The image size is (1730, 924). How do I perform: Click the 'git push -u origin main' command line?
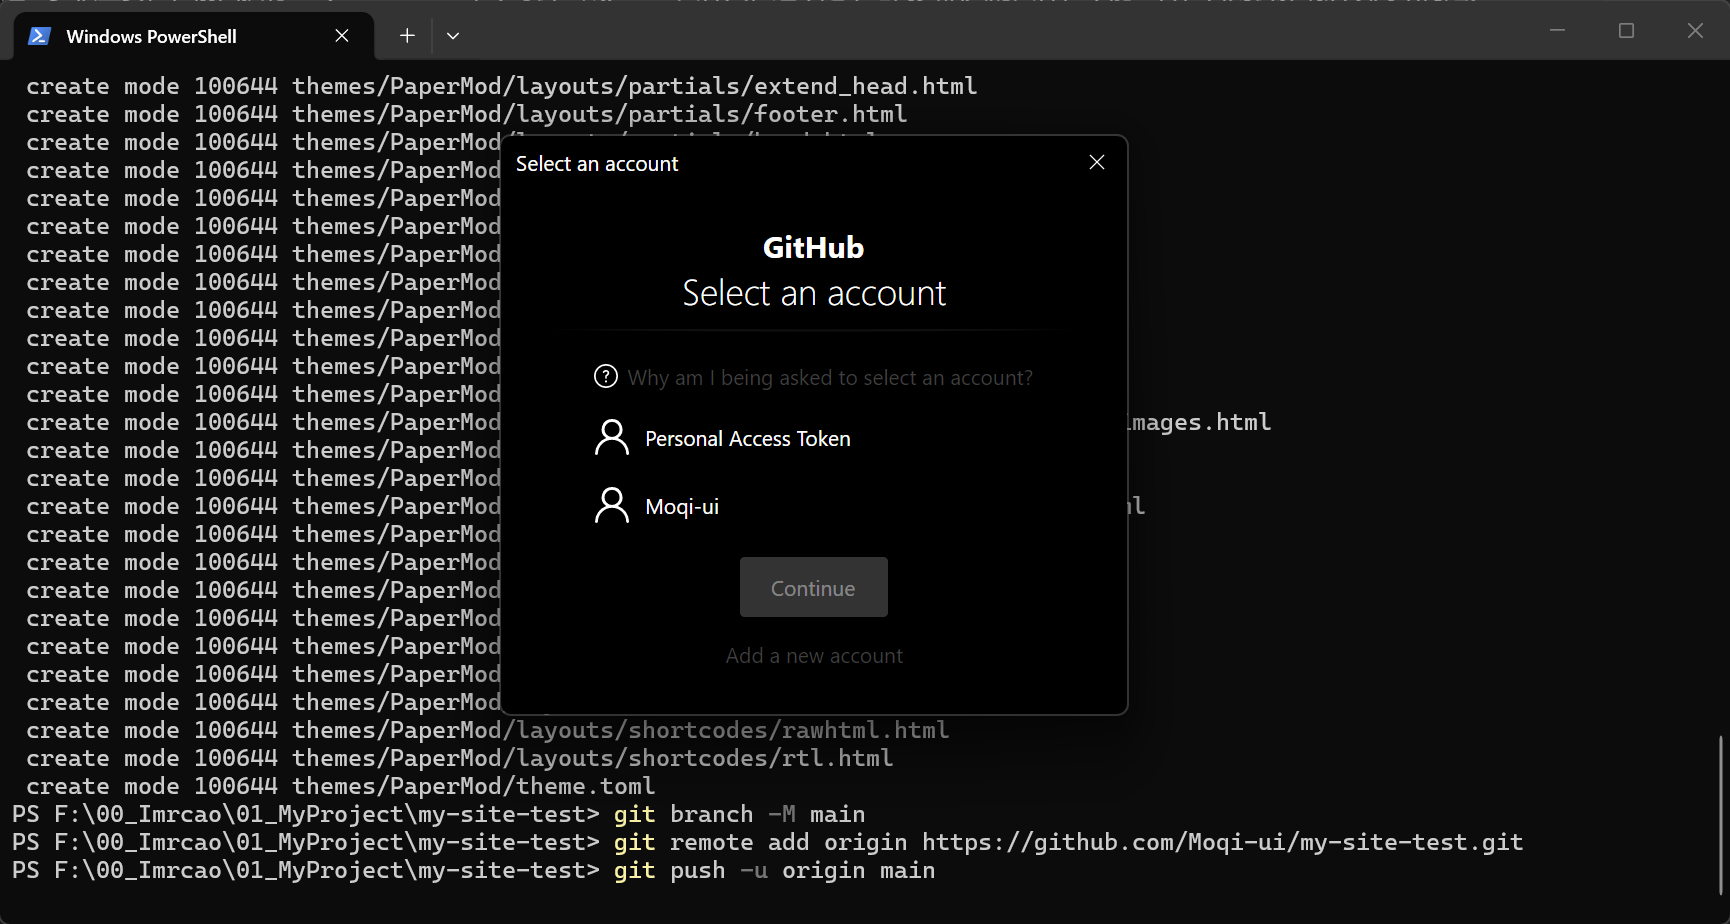[x=474, y=871]
